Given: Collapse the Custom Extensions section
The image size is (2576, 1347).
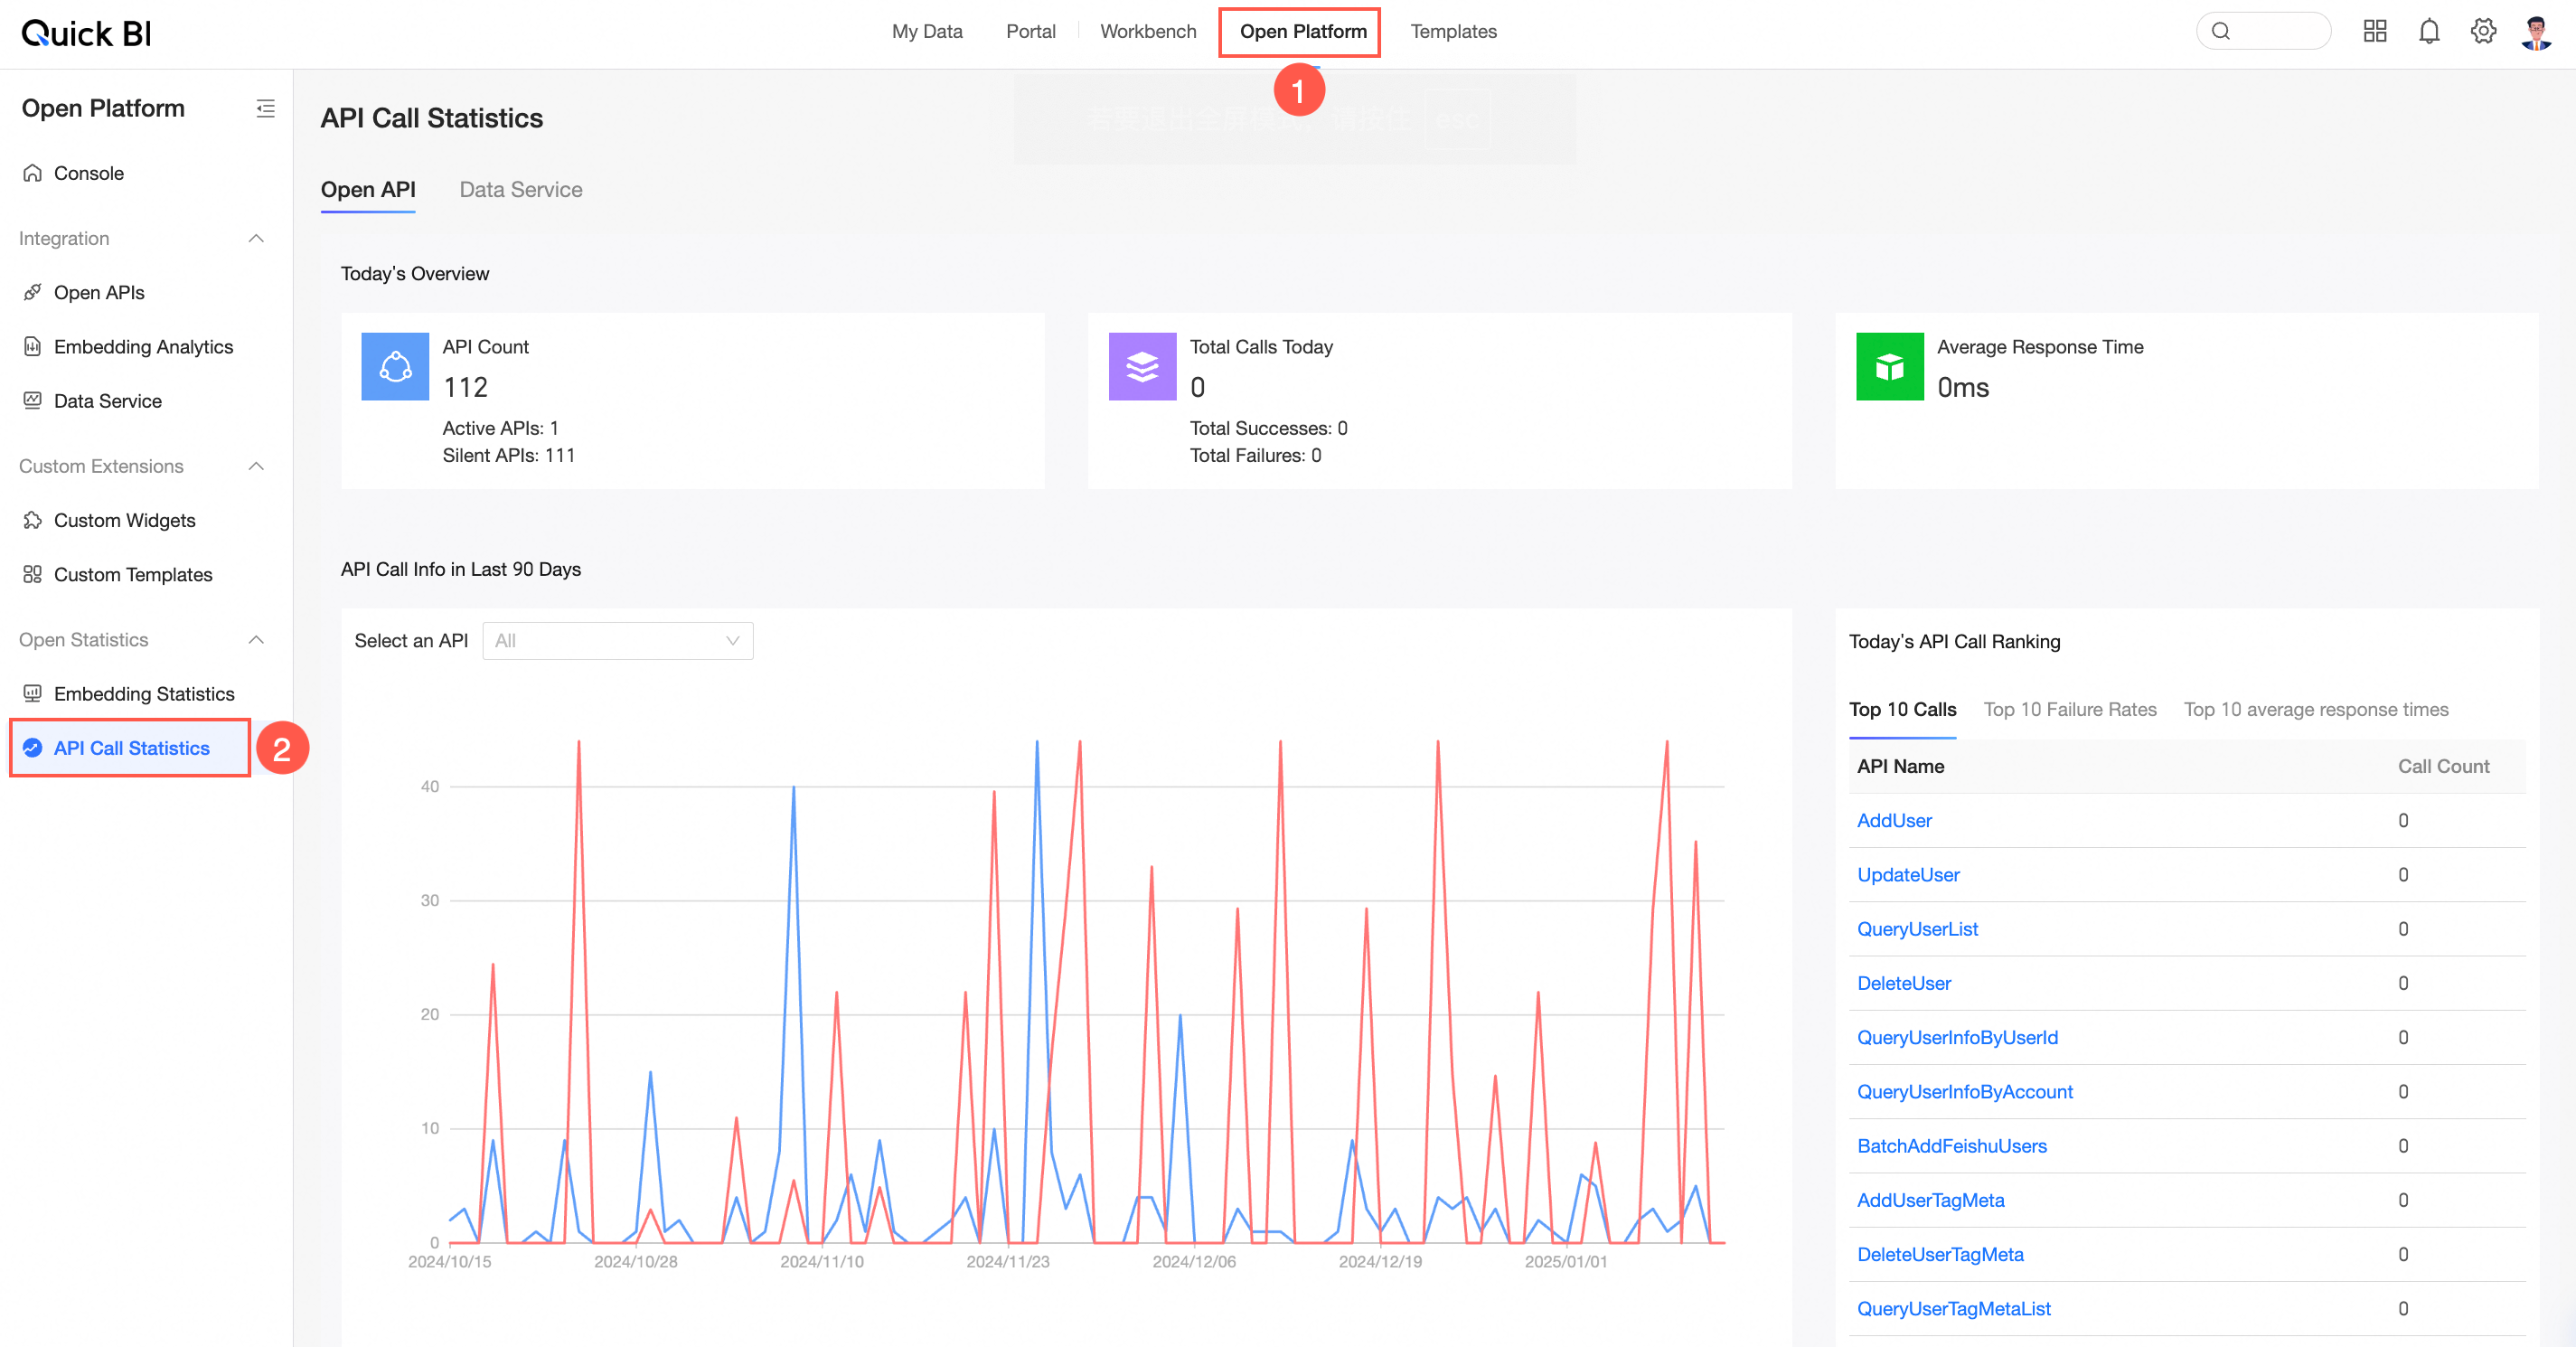Looking at the screenshot, I should click(x=256, y=466).
